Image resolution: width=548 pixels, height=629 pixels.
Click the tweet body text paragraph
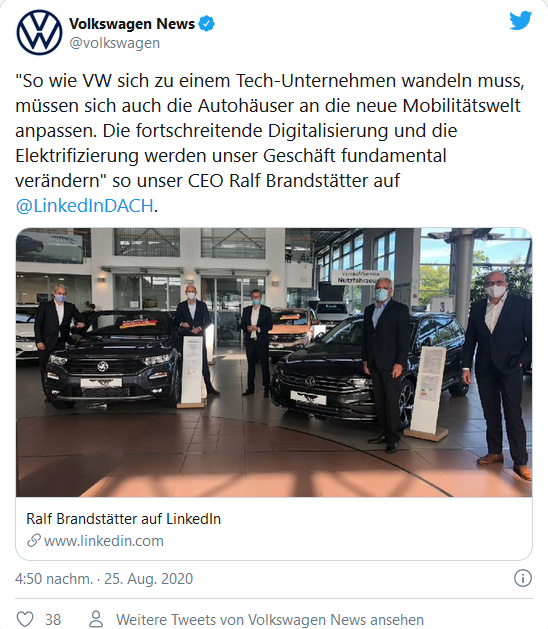coord(270,143)
